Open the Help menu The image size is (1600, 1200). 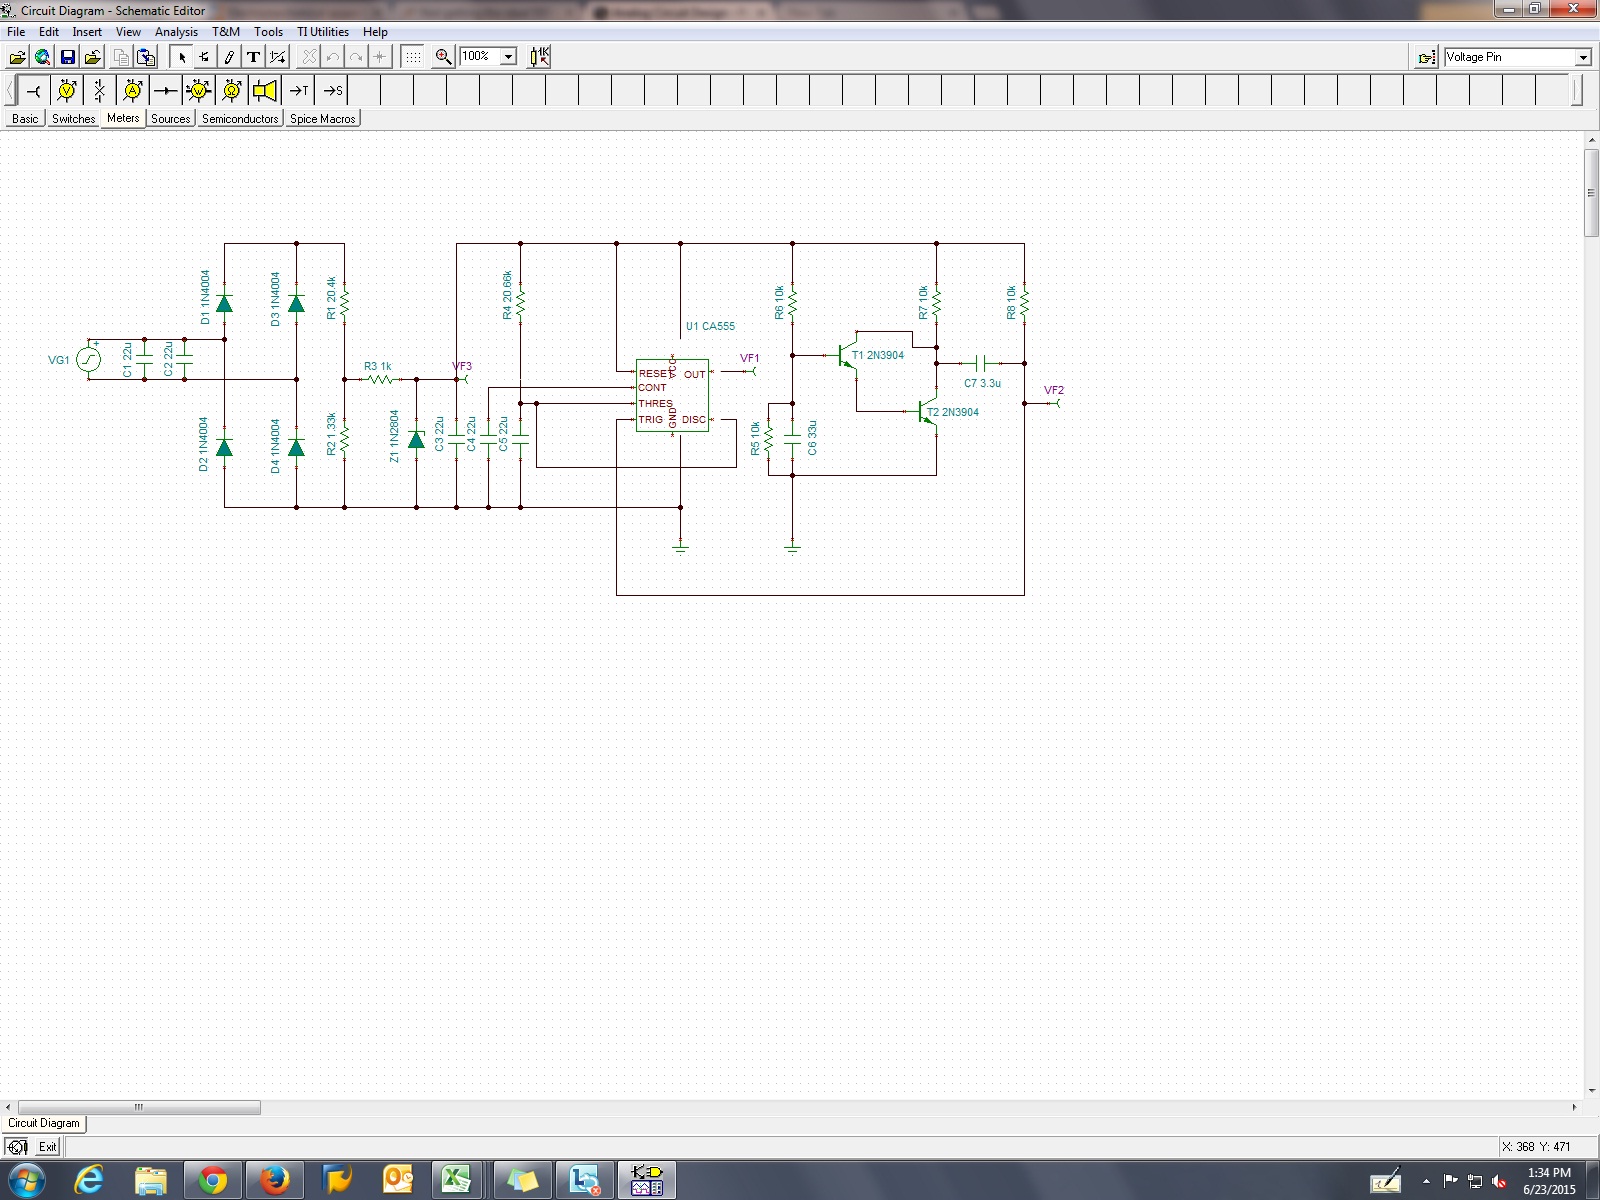(x=375, y=32)
